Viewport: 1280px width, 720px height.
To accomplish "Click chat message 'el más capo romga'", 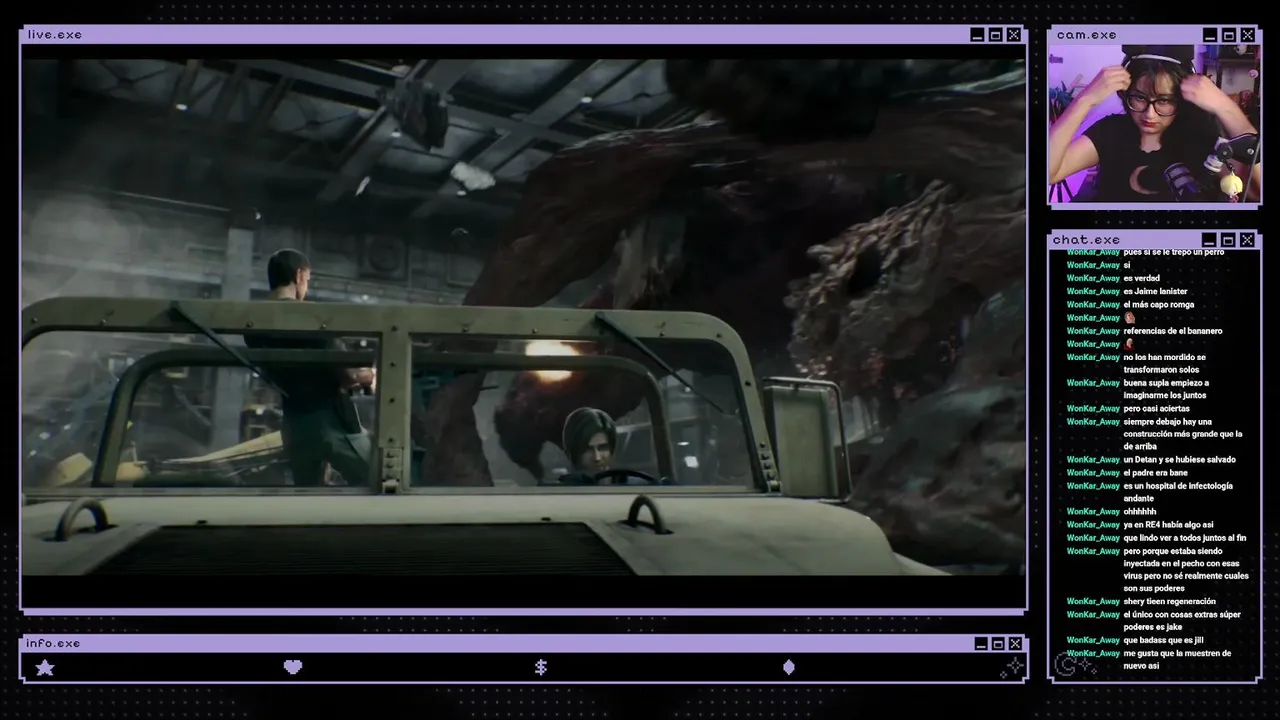I will [1159, 304].
